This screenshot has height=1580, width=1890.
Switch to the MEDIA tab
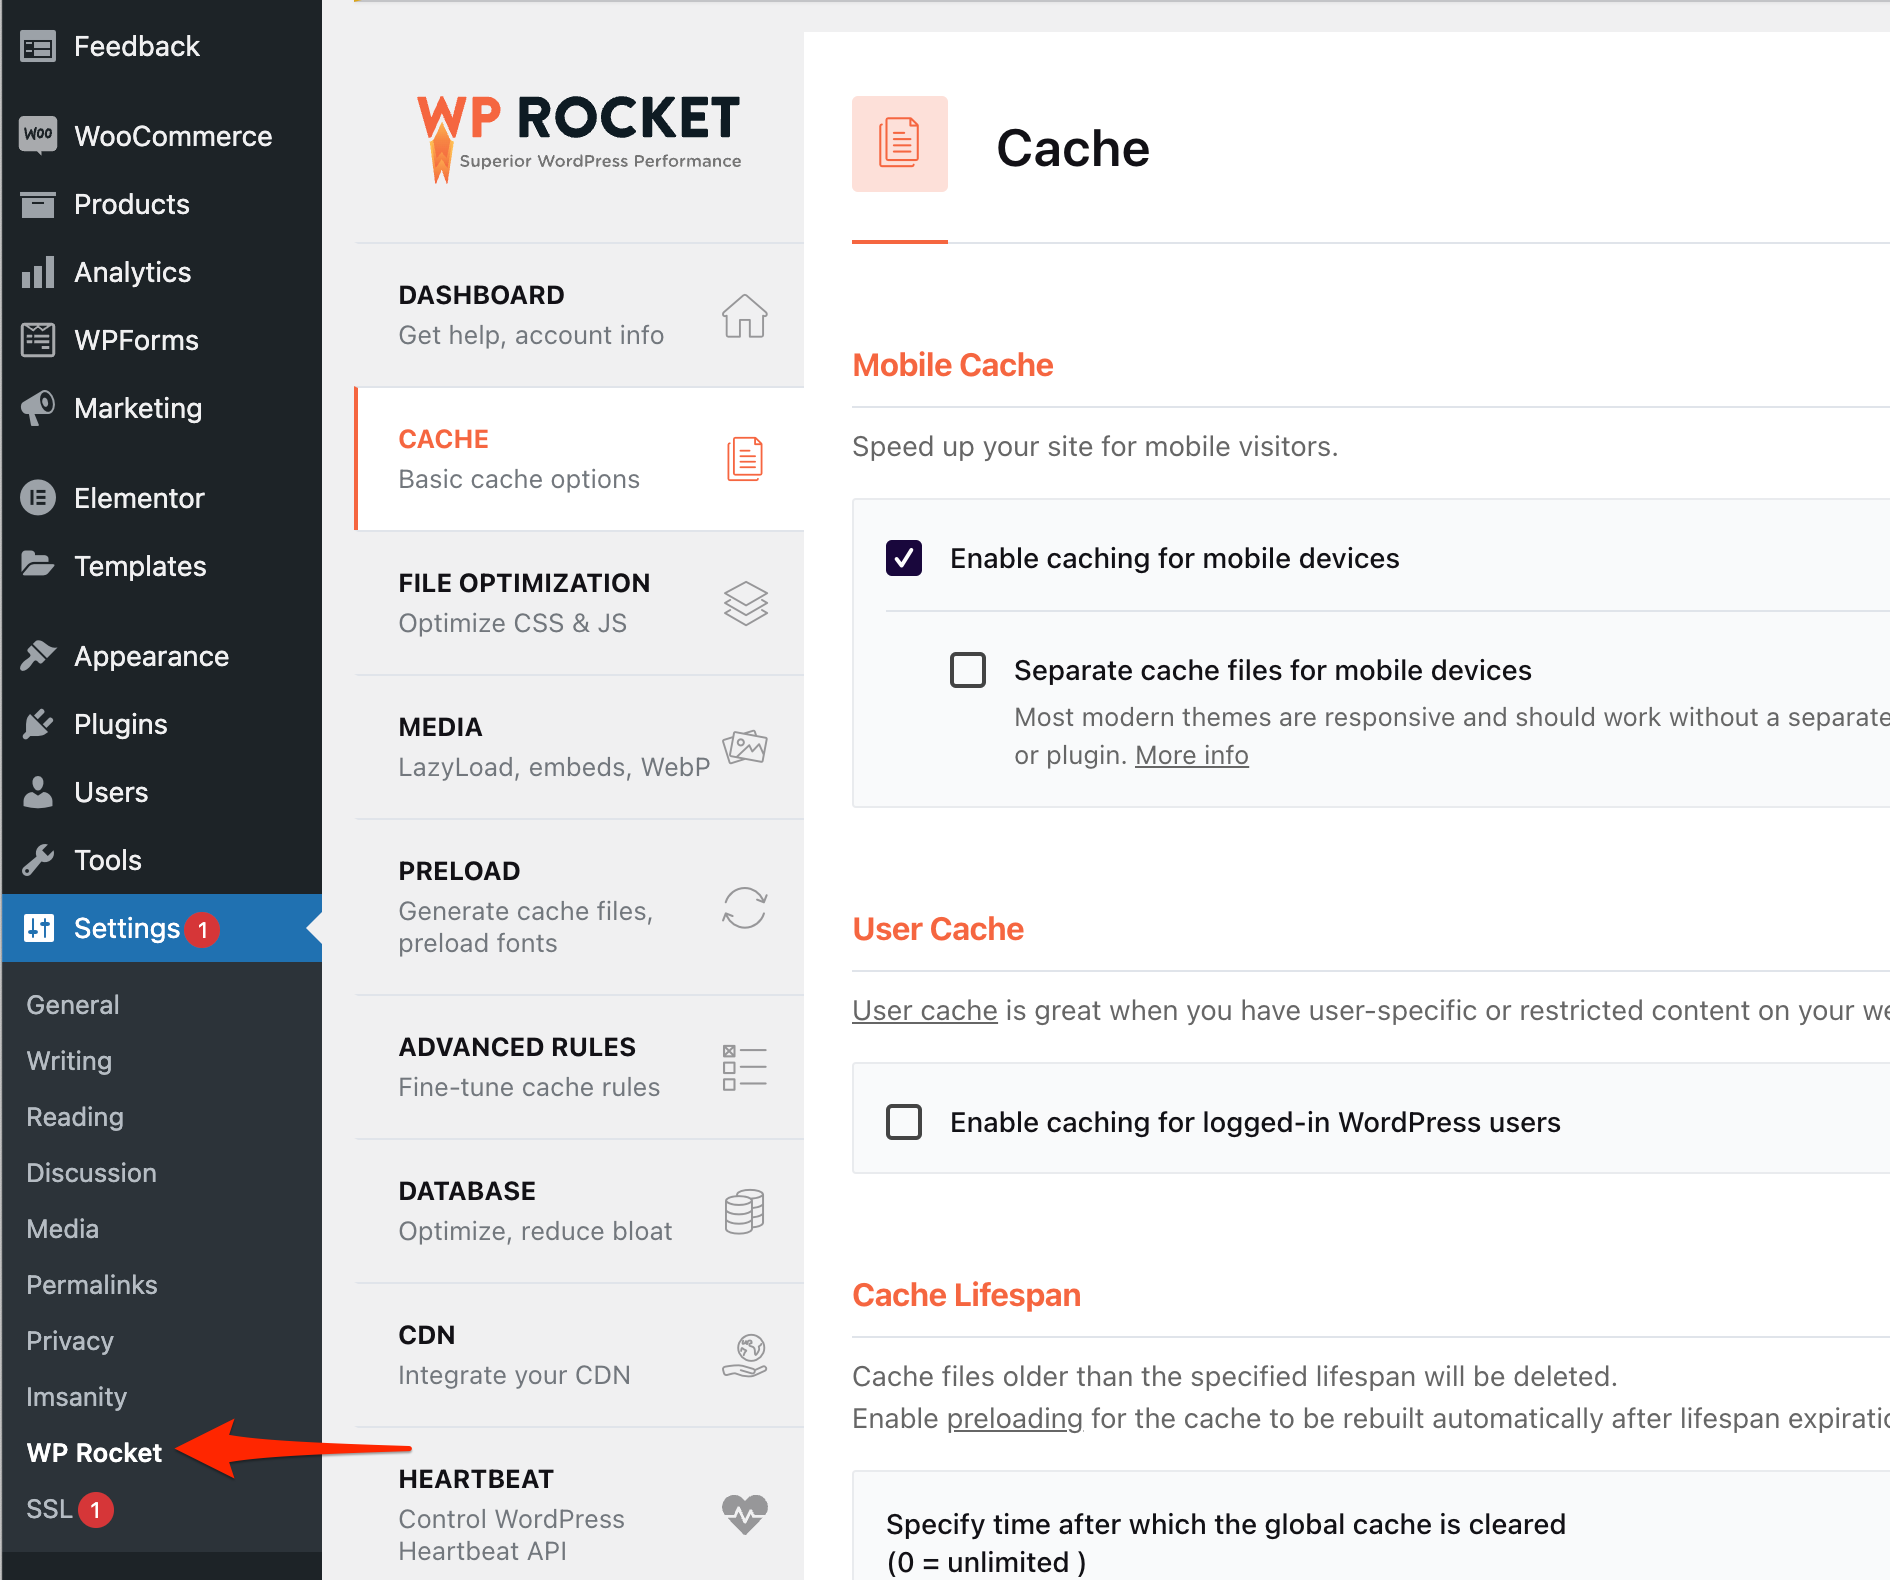(x=580, y=747)
